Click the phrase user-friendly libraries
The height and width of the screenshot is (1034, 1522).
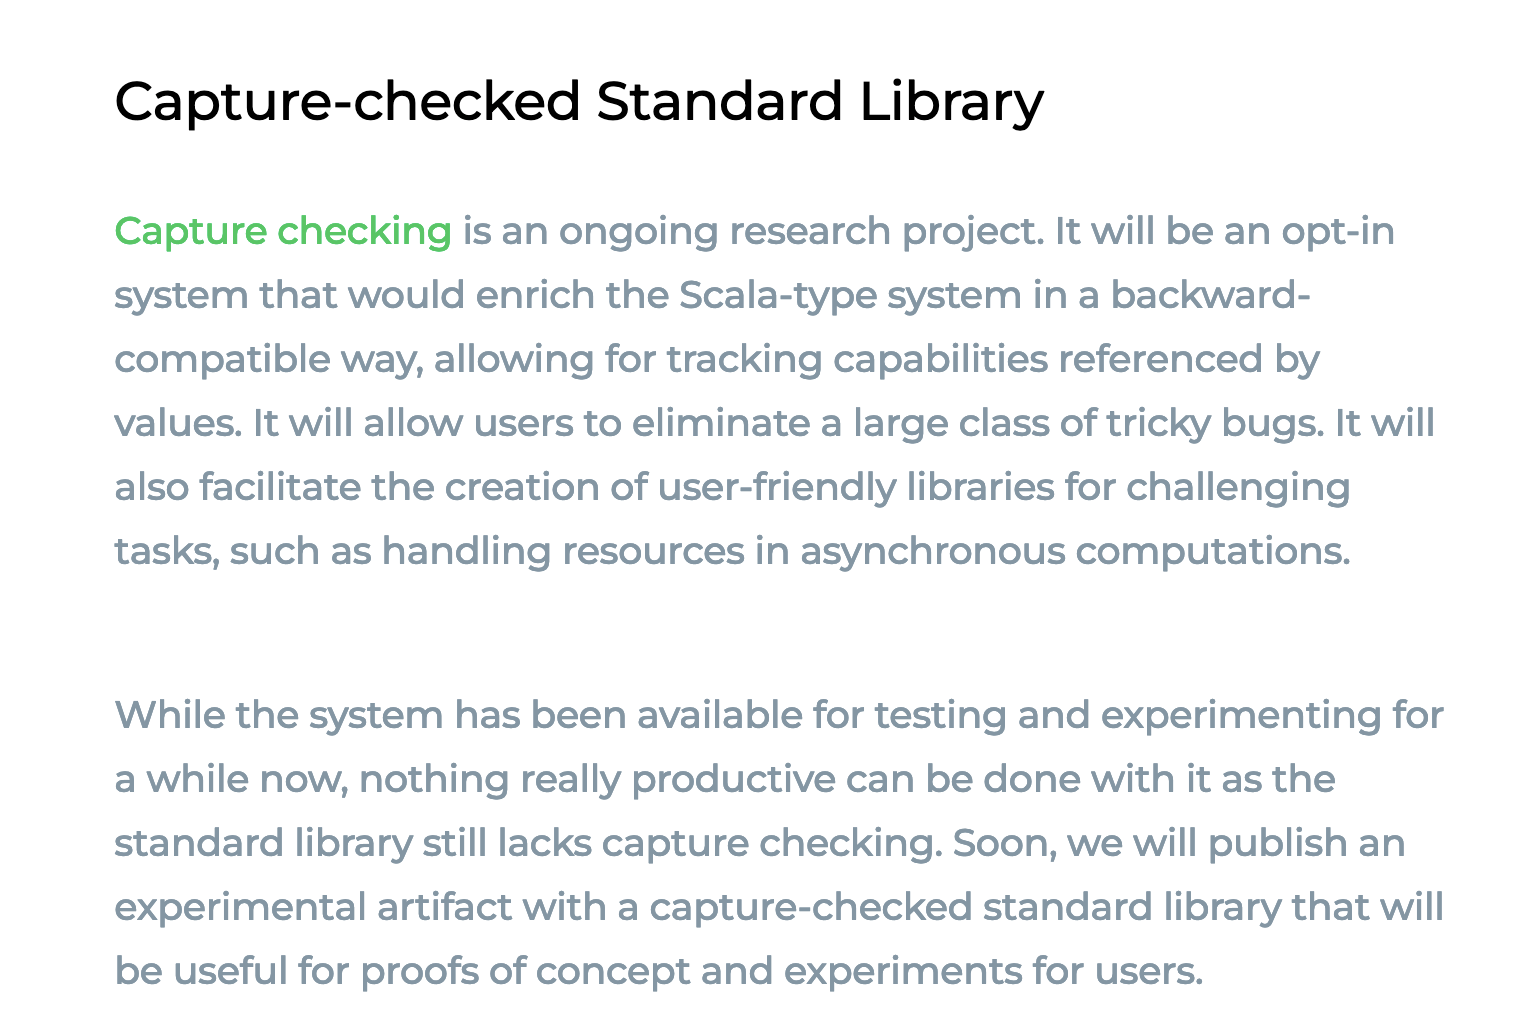pos(855,488)
